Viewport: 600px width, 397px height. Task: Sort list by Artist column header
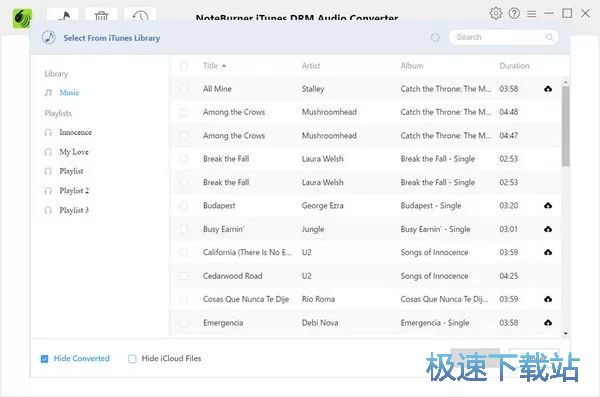tap(311, 66)
